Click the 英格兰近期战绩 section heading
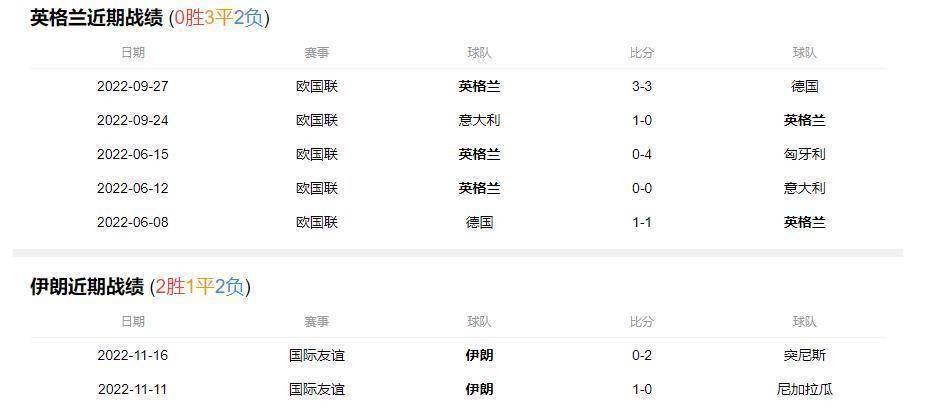The height and width of the screenshot is (414, 932). tap(98, 18)
